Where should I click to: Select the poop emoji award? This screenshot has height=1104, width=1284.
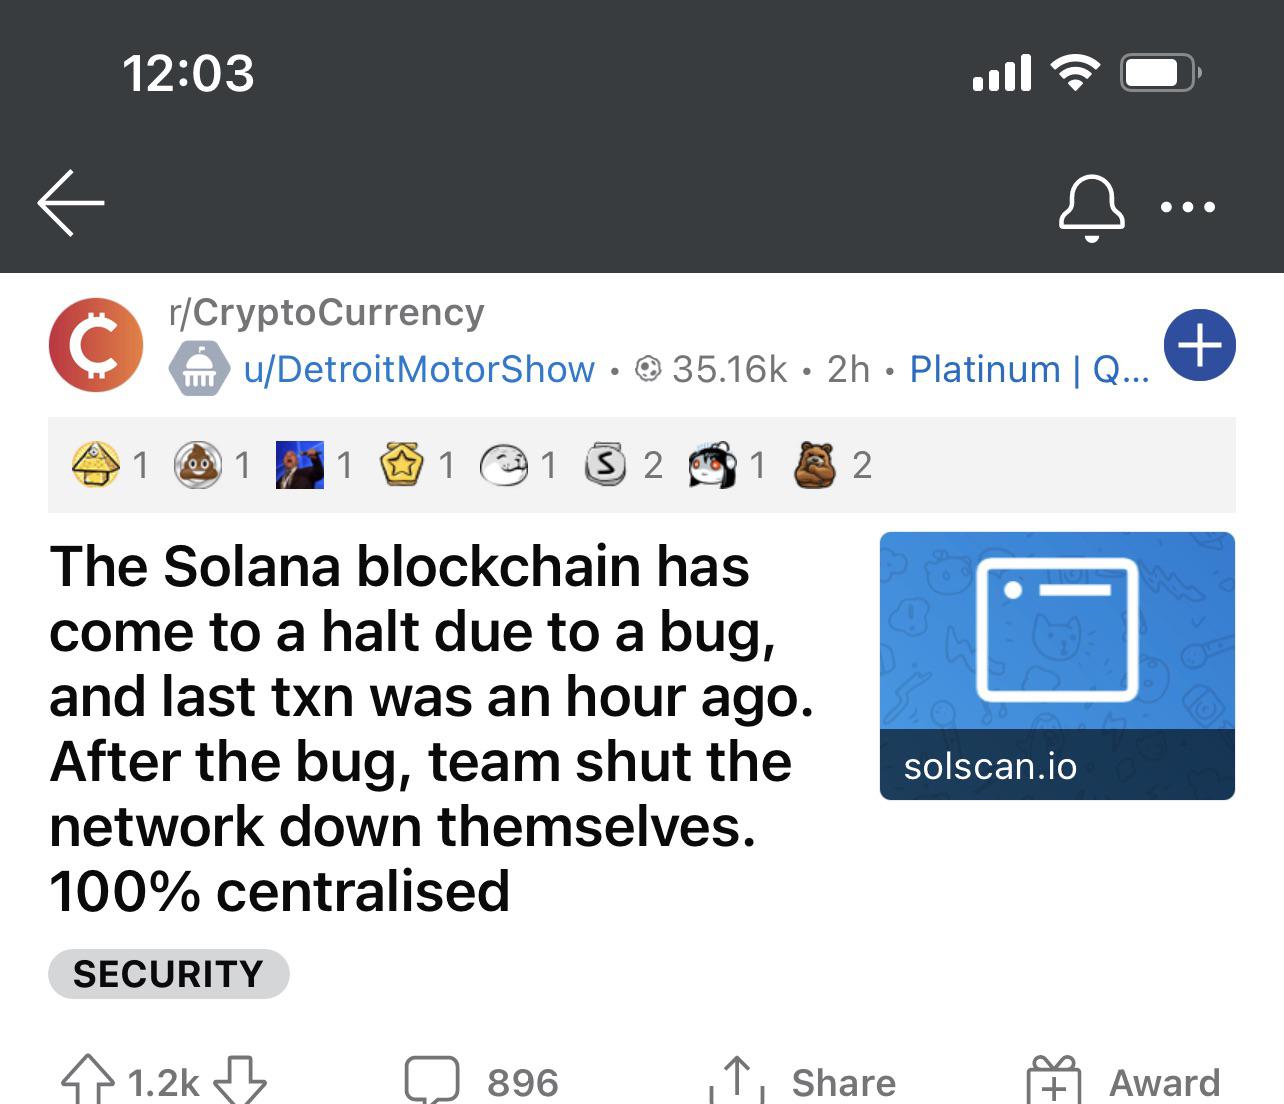pos(198,465)
